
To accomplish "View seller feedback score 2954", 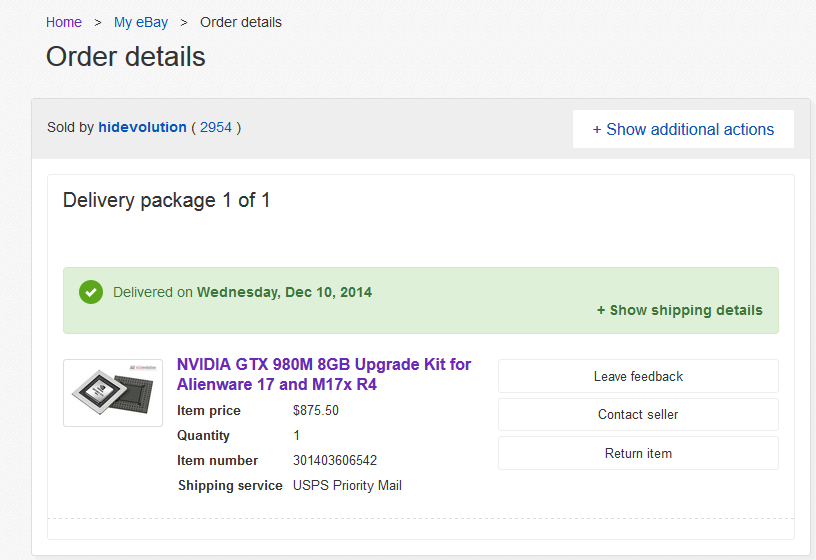I will coord(216,128).
